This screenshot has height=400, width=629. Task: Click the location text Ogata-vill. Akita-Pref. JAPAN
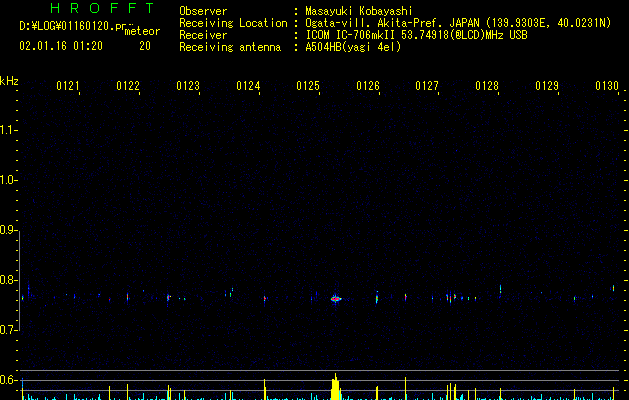pyautogui.click(x=392, y=23)
